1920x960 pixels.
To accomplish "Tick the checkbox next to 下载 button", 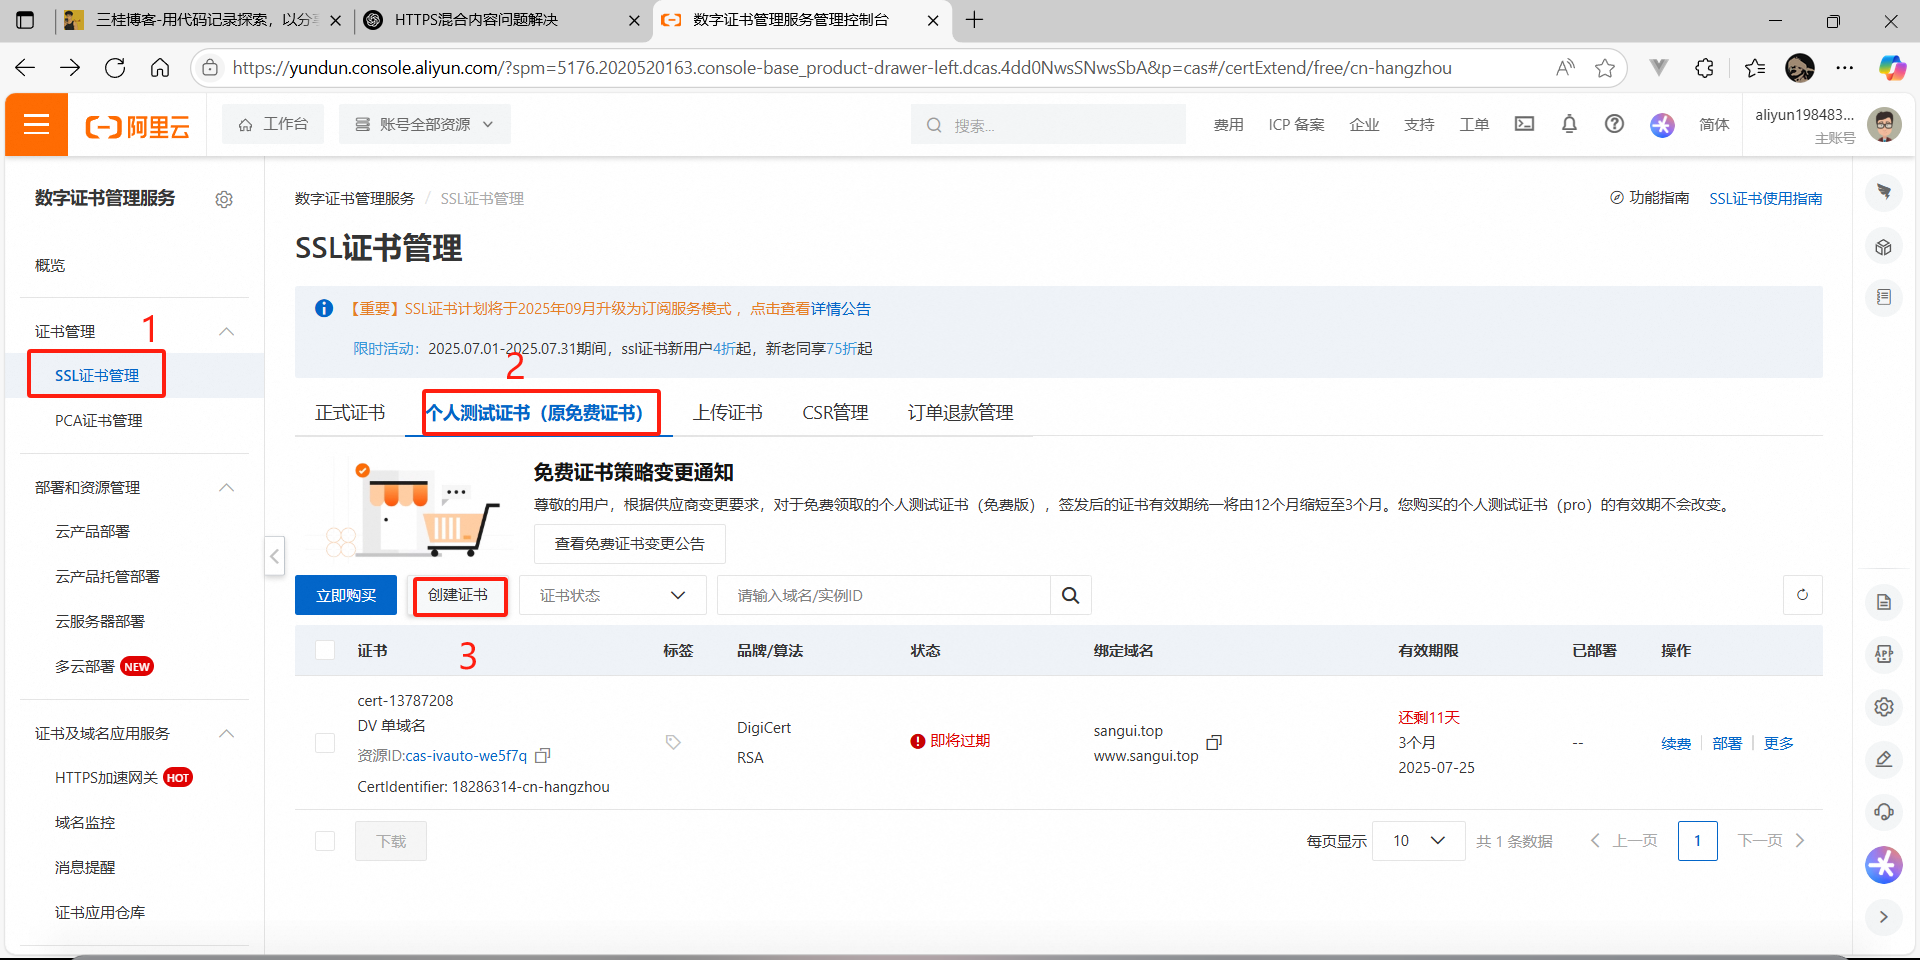I will [325, 841].
